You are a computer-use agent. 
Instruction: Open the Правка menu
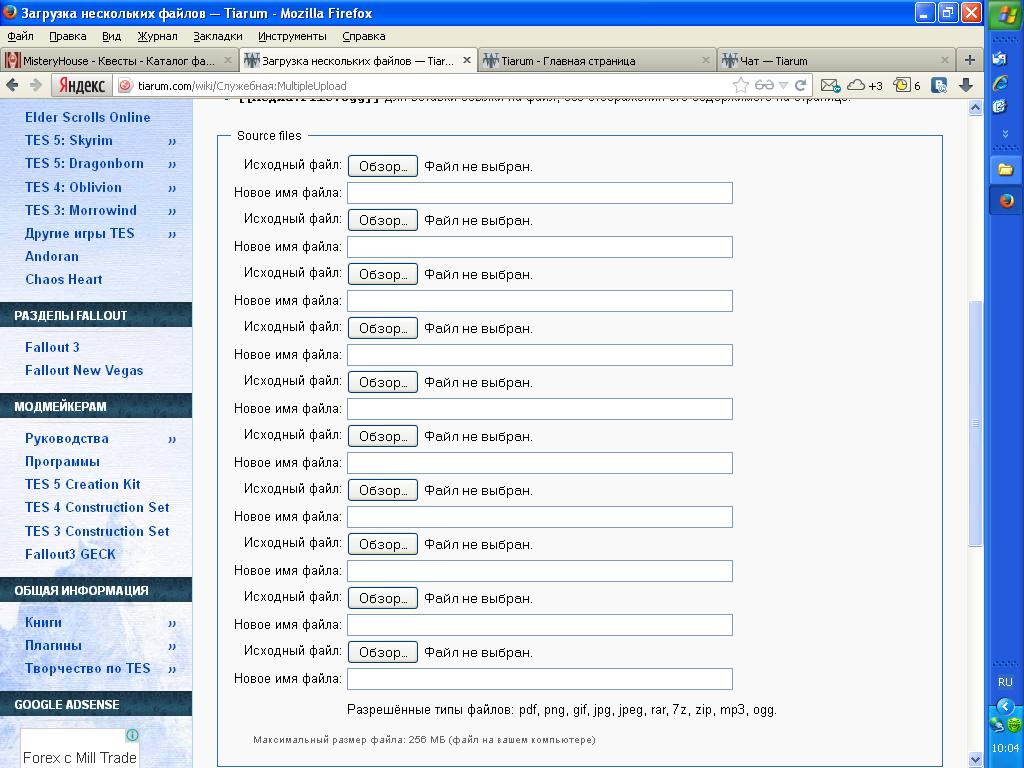[x=67, y=37]
